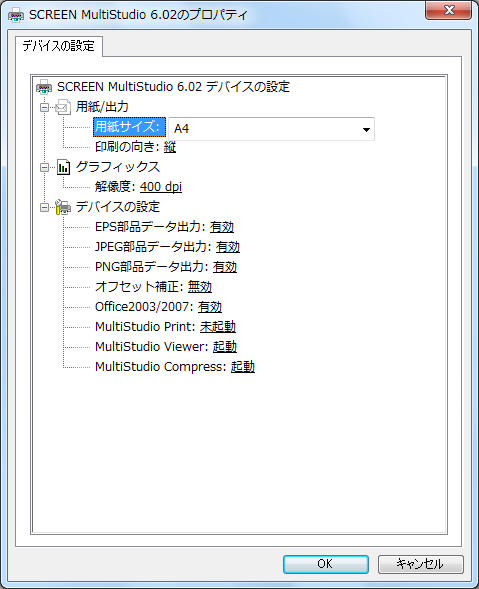
Task: Select the Office2003/2007: label
Action: point(144,307)
